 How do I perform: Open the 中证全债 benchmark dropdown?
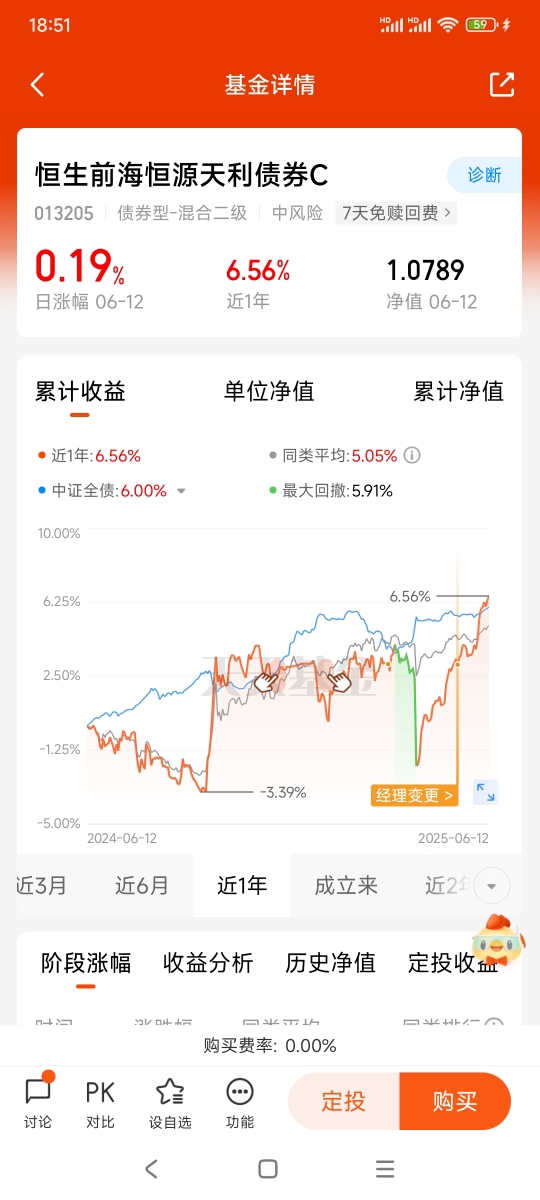pyautogui.click(x=181, y=491)
